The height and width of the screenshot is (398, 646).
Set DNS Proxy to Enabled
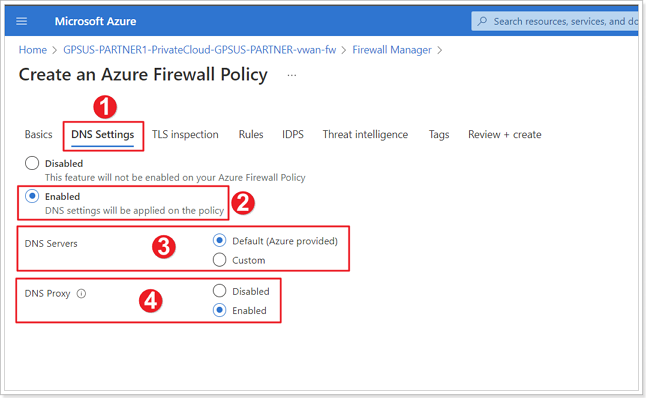pyautogui.click(x=220, y=310)
